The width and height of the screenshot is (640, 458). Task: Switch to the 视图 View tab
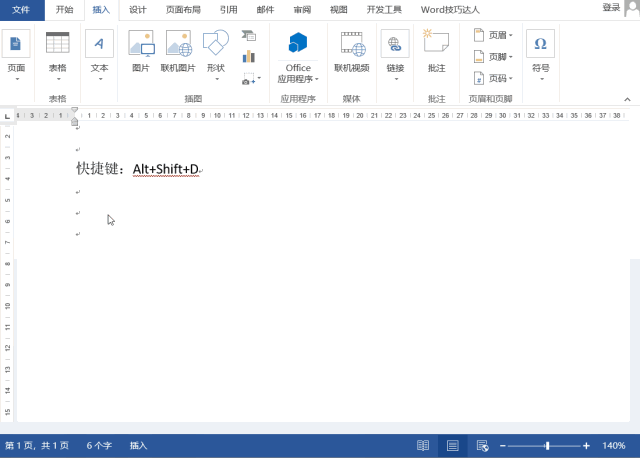(x=339, y=10)
